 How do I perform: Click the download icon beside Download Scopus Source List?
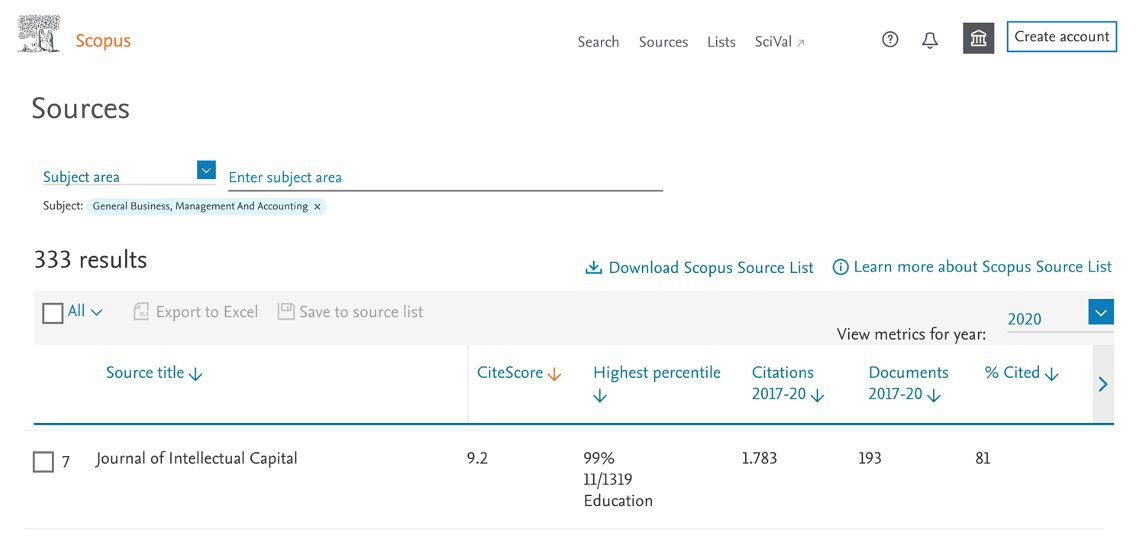coord(593,268)
